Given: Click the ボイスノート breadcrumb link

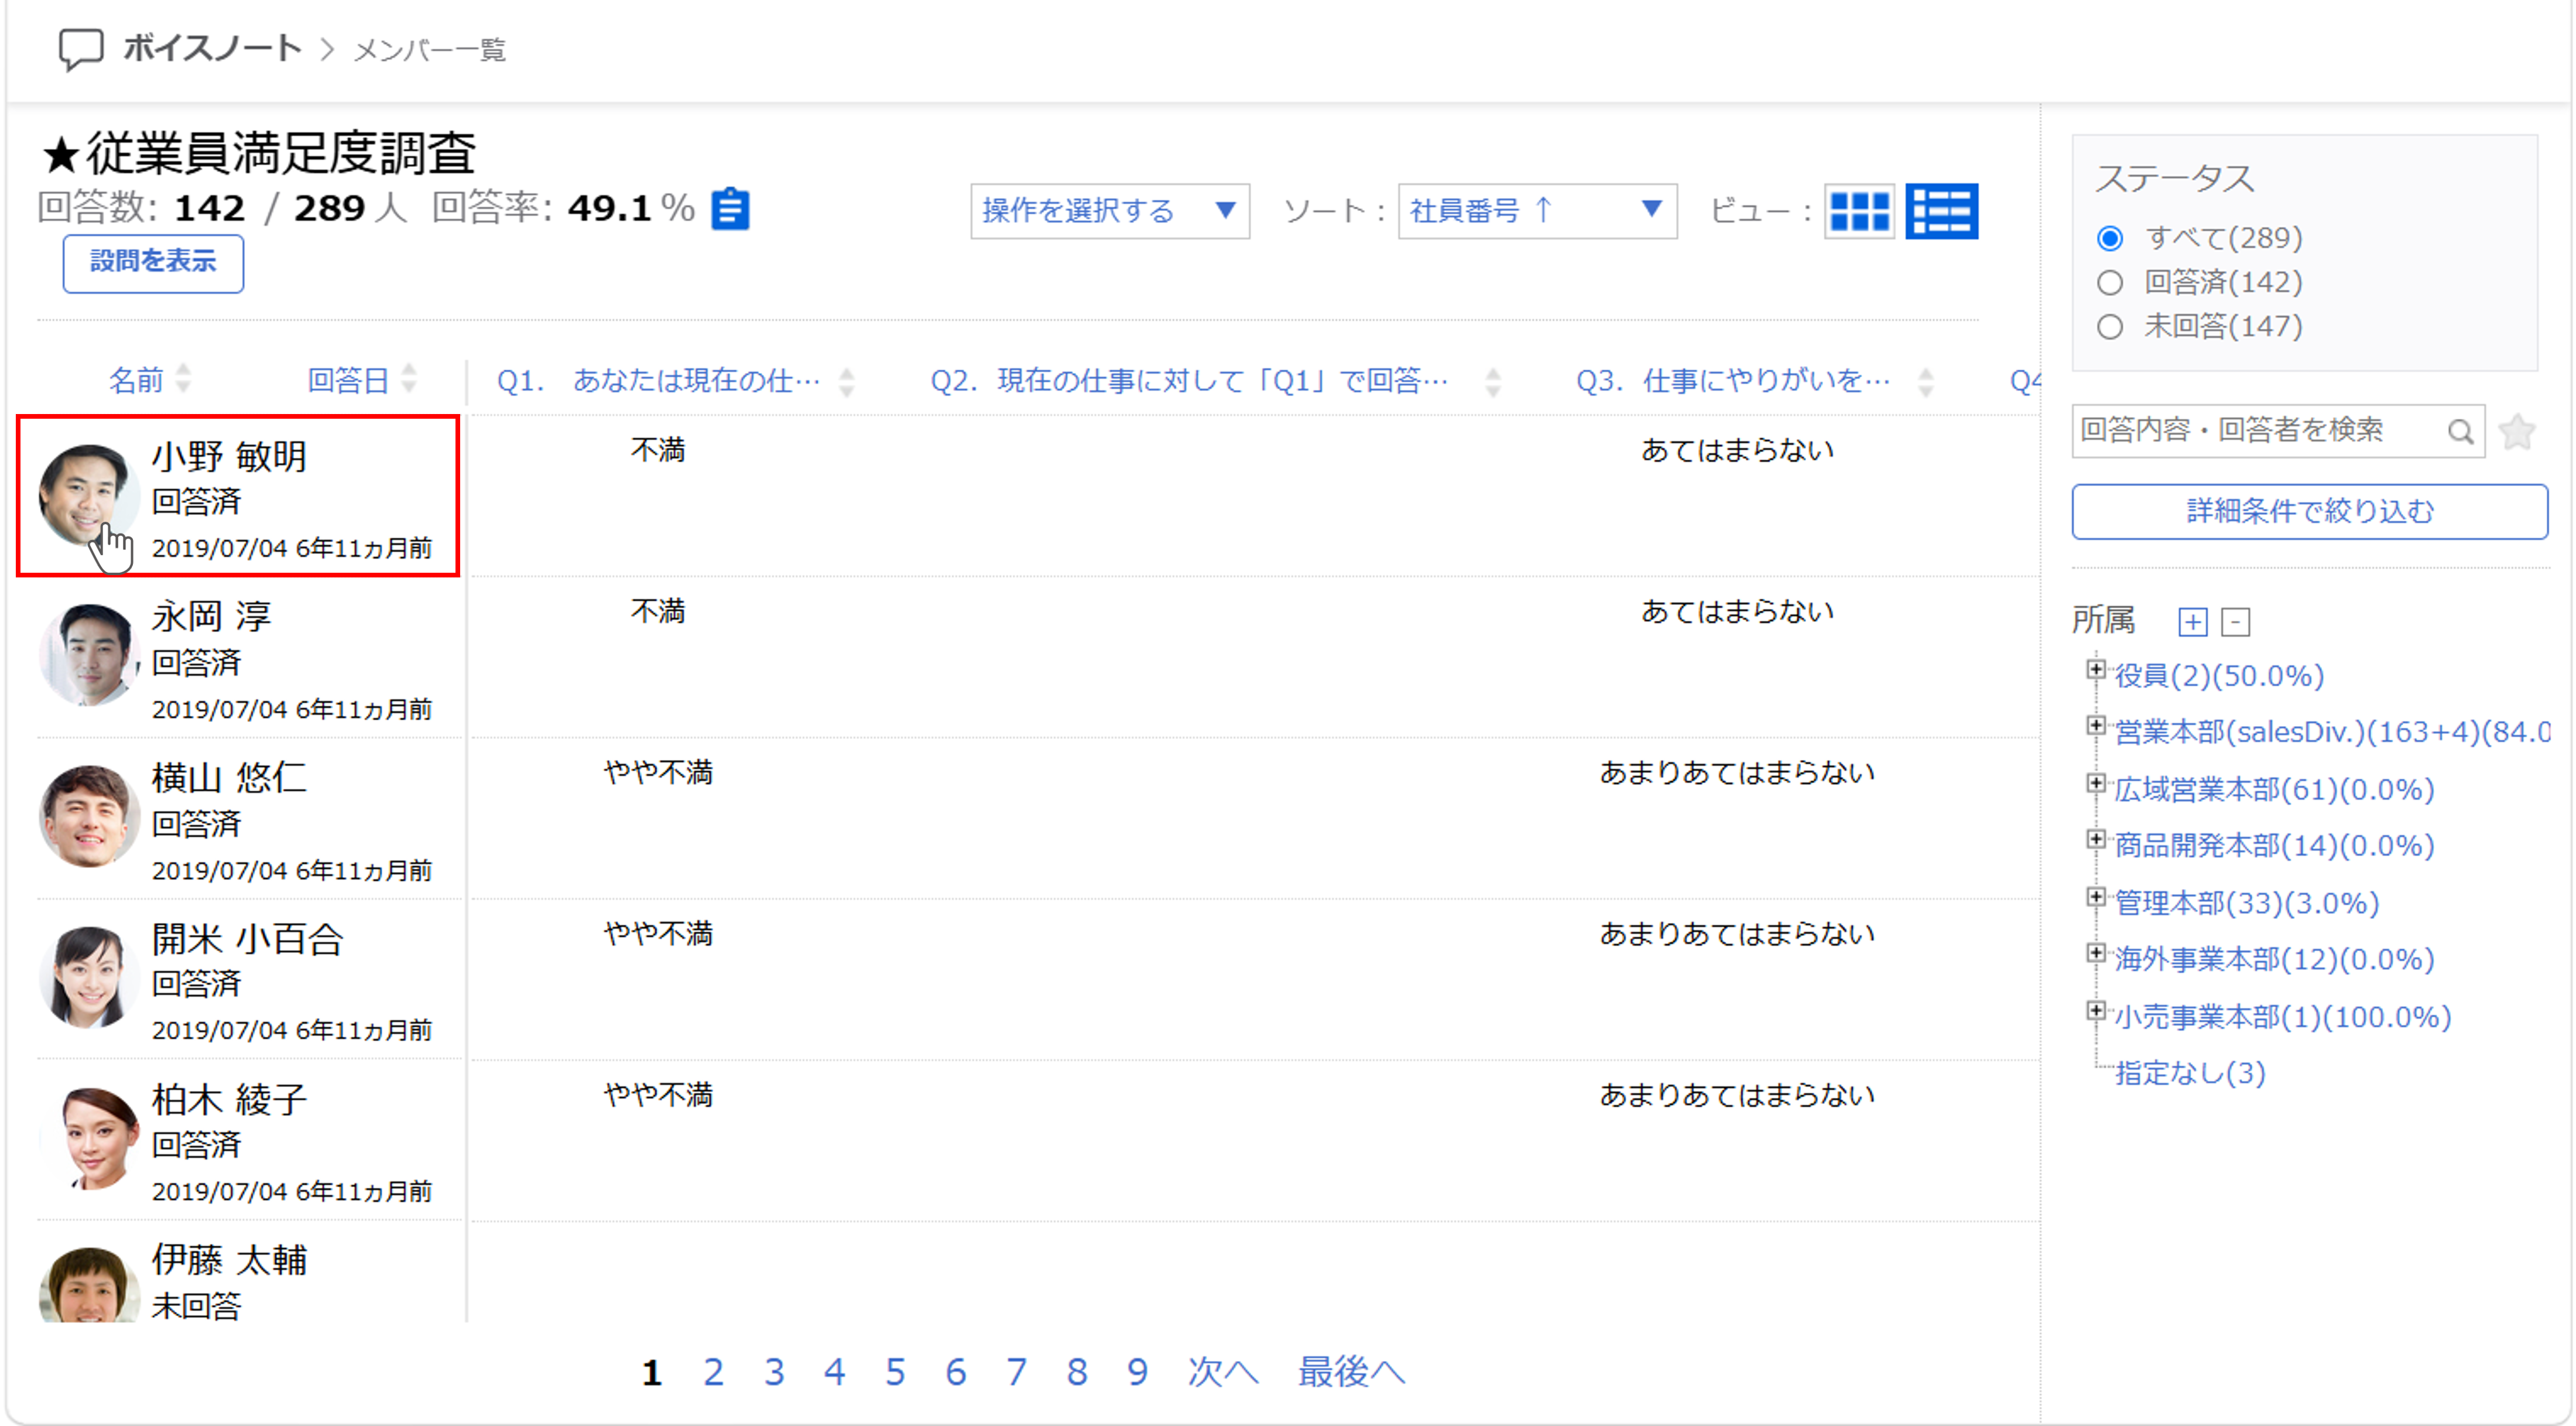Looking at the screenshot, I should point(212,48).
